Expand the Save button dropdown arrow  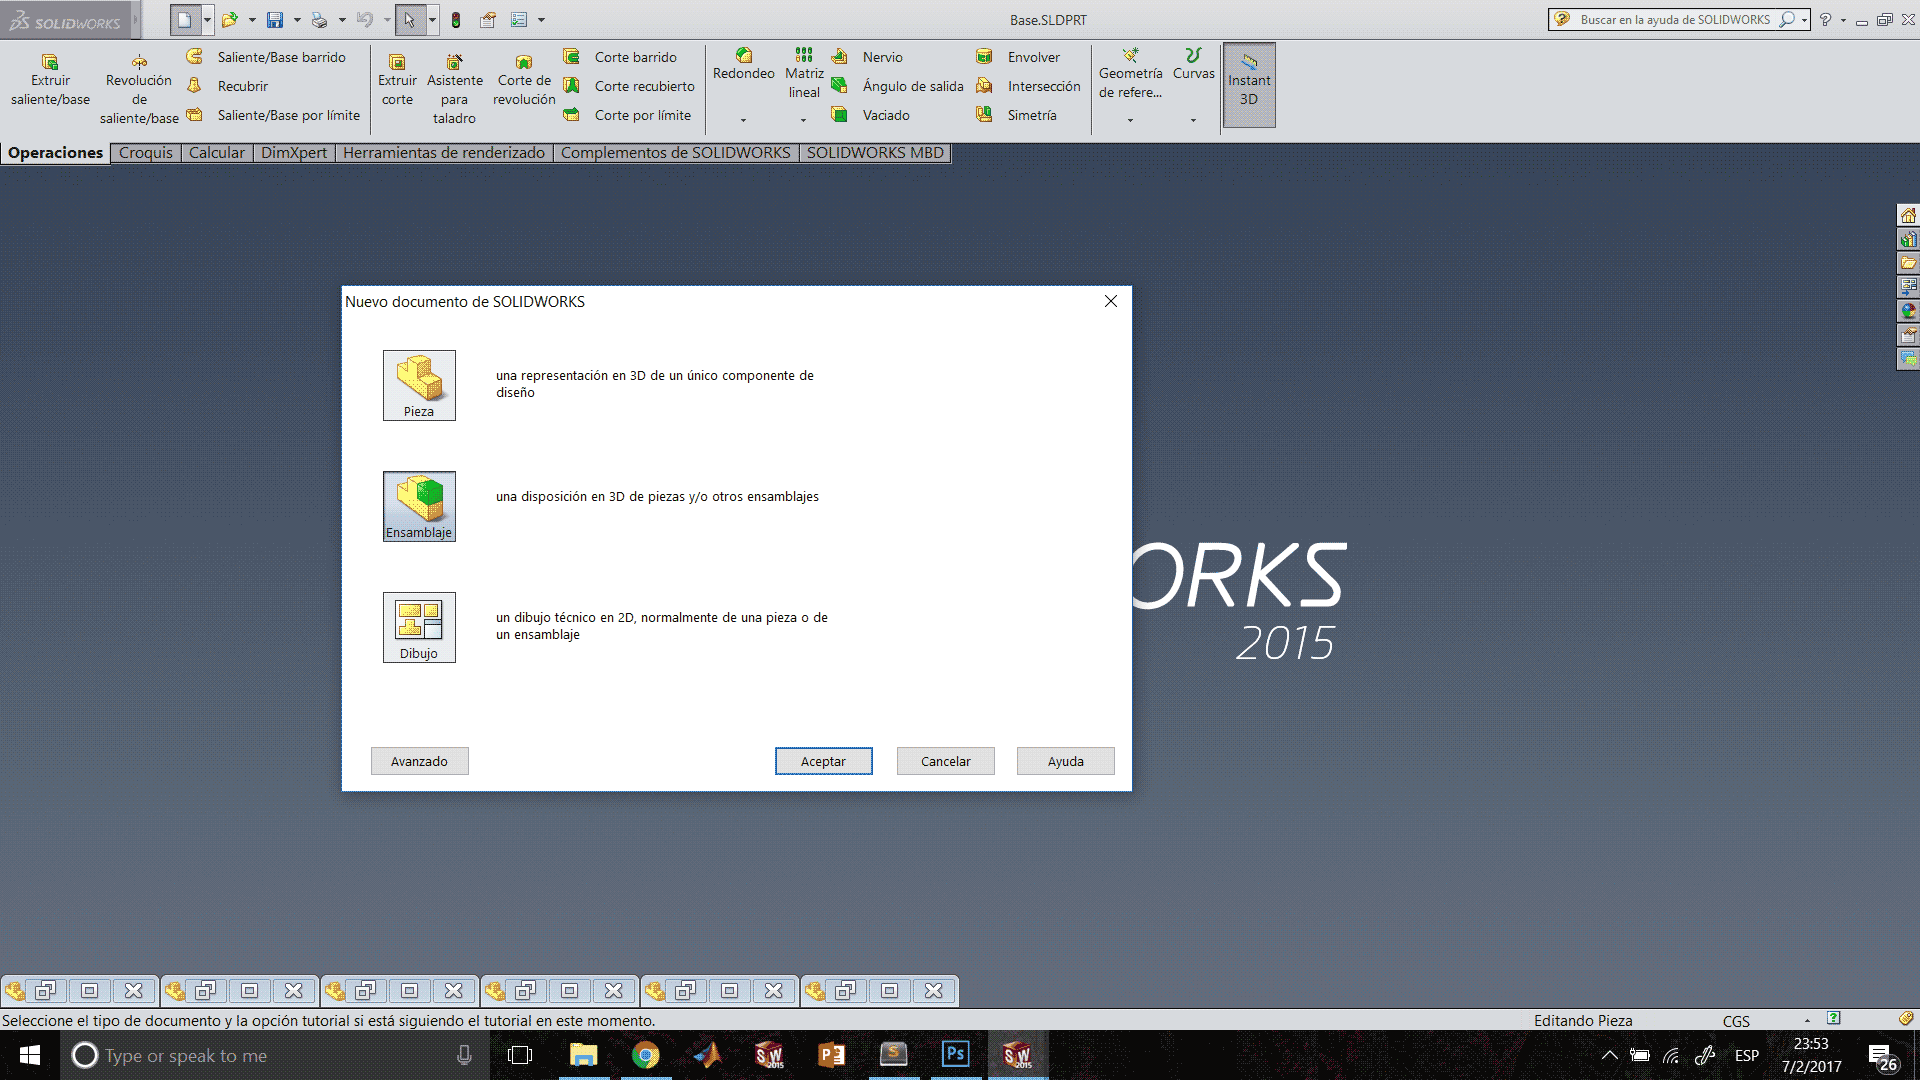pyautogui.click(x=297, y=20)
